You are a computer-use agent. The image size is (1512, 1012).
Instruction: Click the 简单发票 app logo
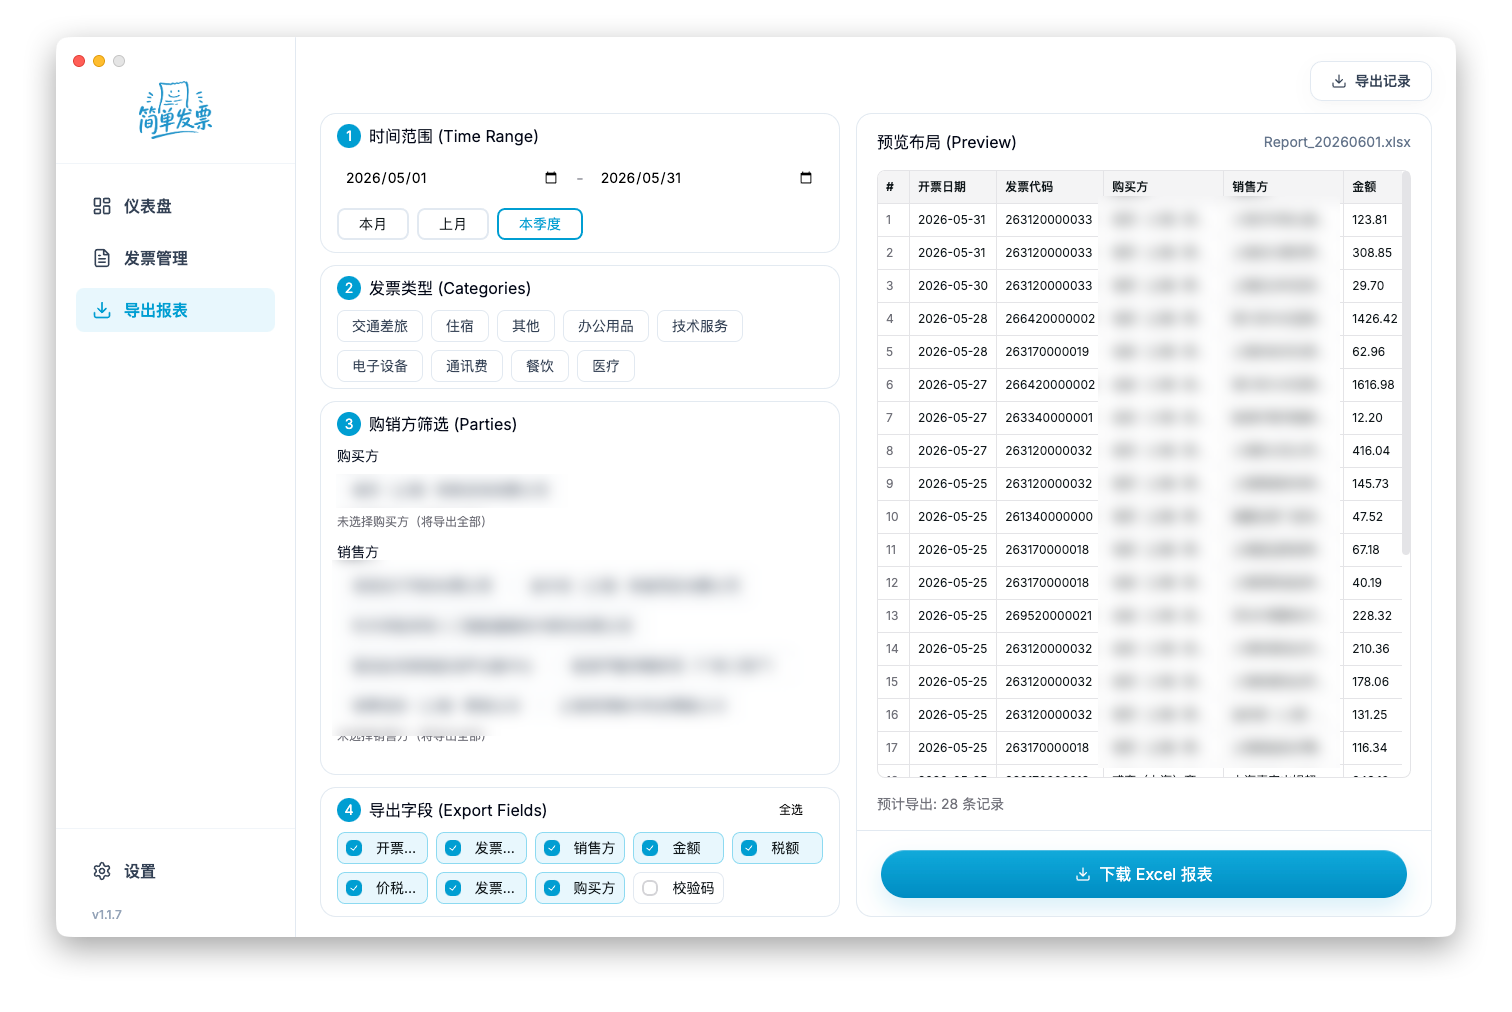175,110
